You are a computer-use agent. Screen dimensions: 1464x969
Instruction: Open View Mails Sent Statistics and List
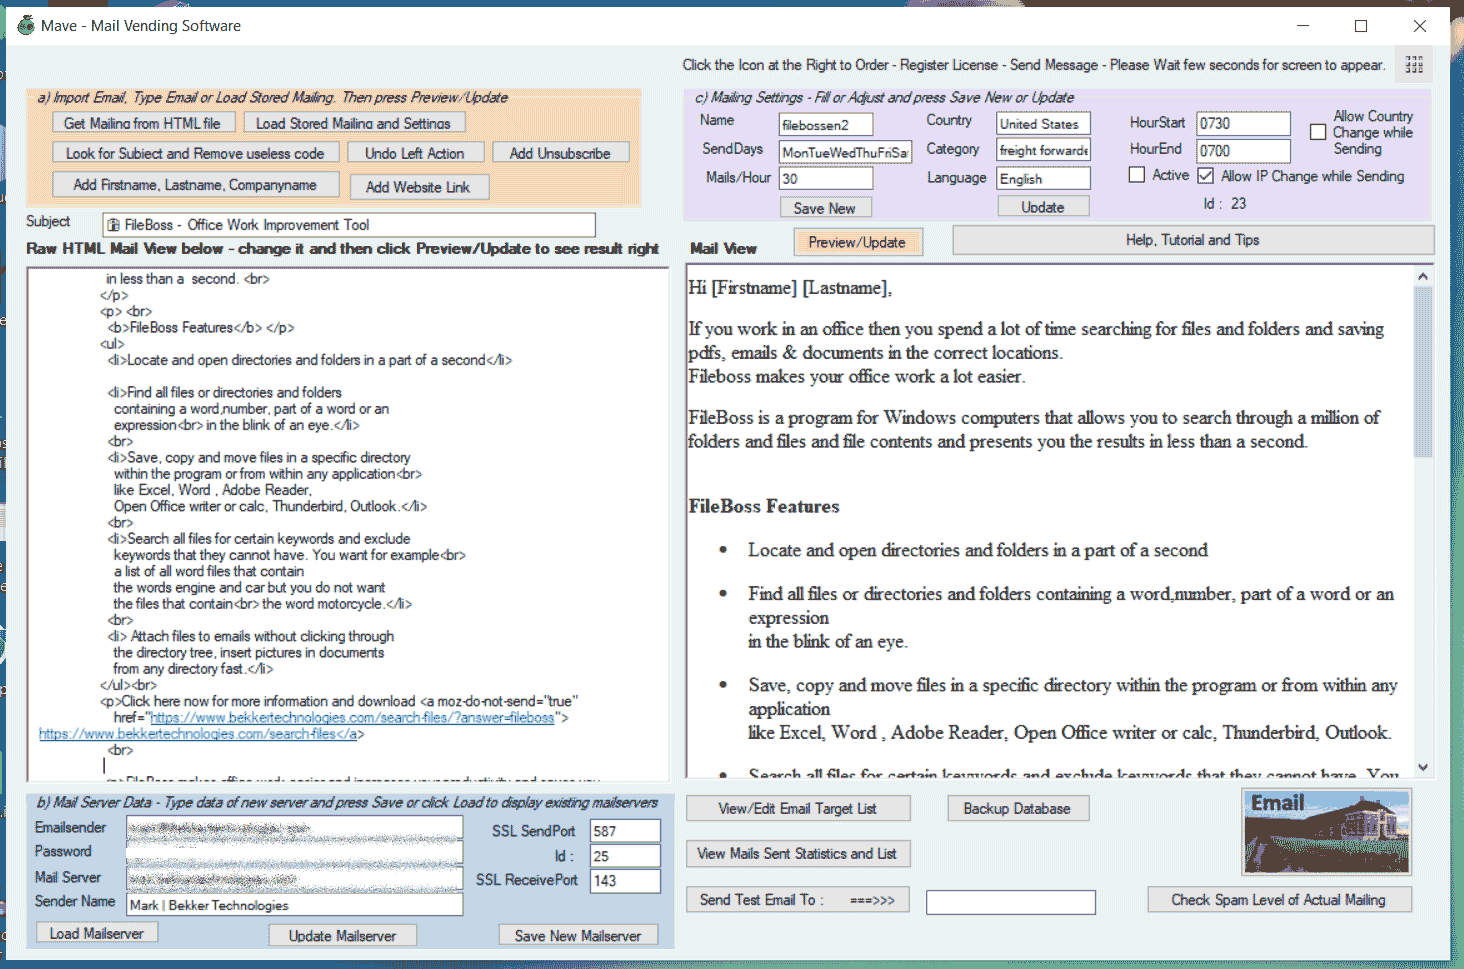click(798, 853)
